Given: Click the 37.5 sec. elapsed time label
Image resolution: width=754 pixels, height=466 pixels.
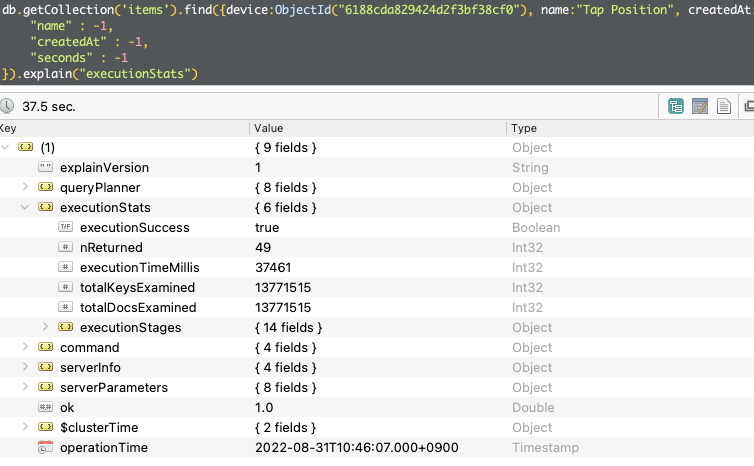Looking at the screenshot, I should coord(49,106).
